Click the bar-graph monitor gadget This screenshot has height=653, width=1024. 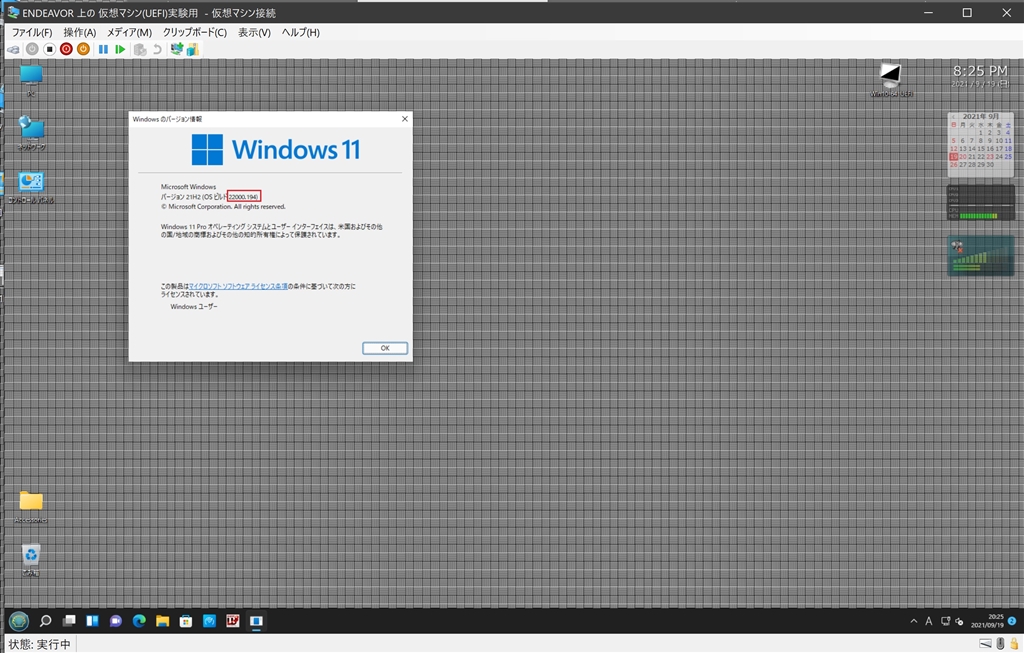(x=980, y=256)
